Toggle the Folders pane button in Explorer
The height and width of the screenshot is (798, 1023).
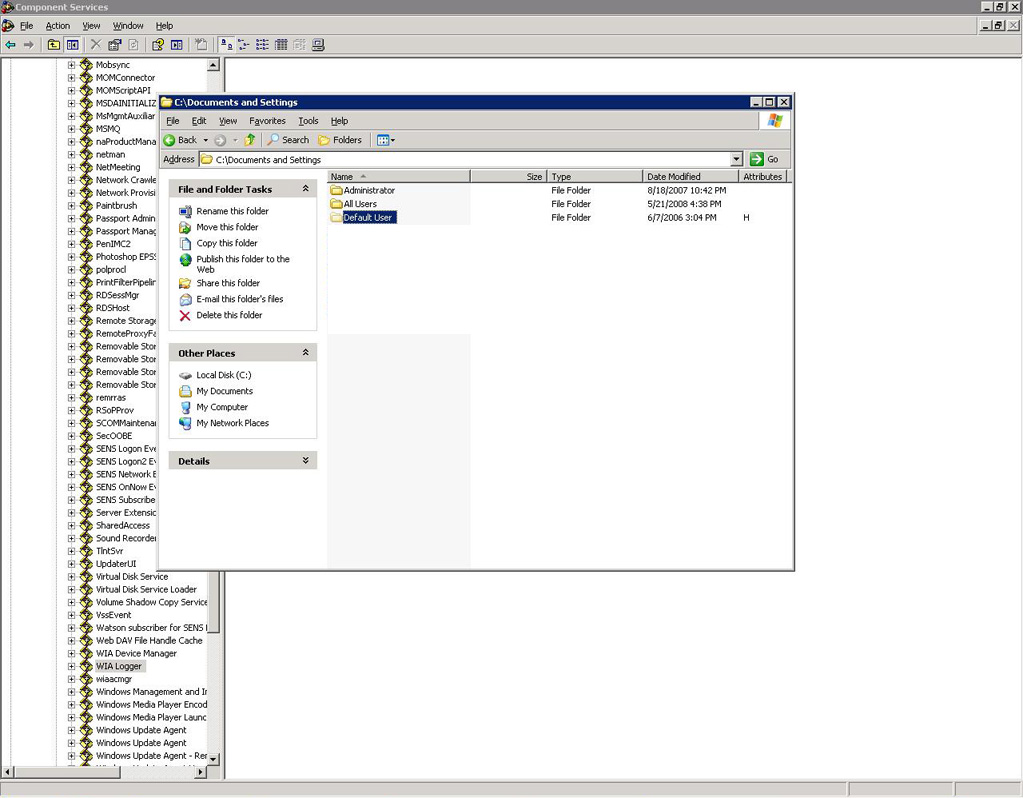point(339,140)
